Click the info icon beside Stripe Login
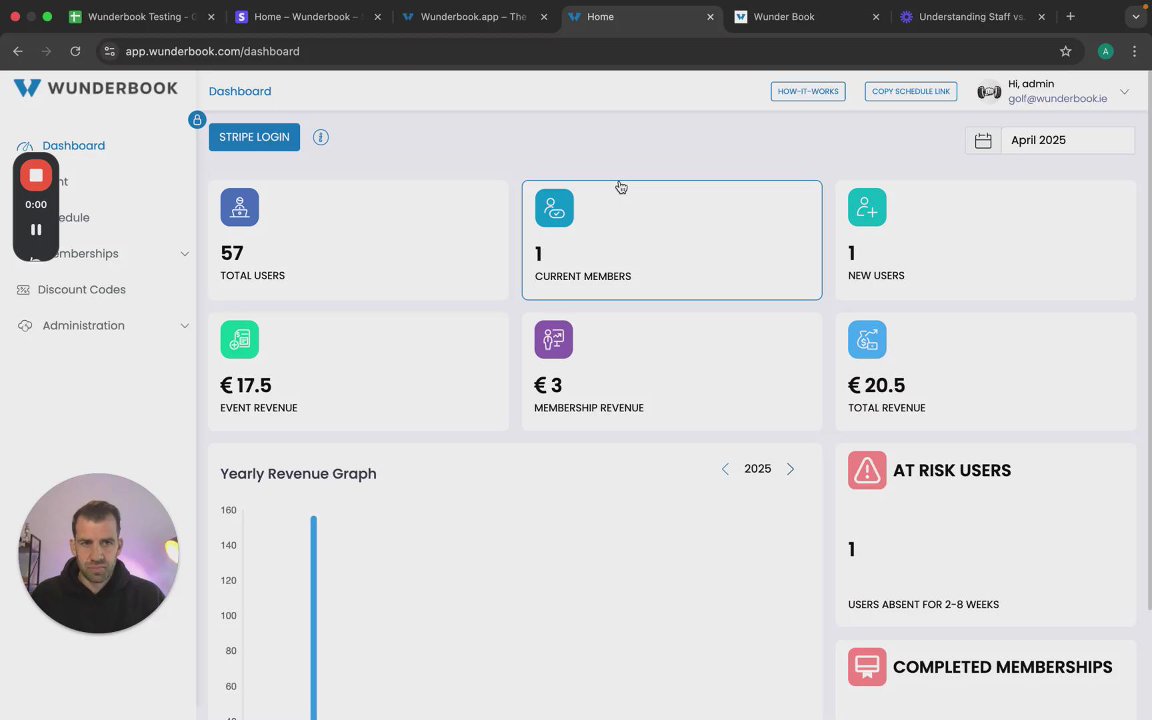1152x720 pixels. [x=320, y=137]
